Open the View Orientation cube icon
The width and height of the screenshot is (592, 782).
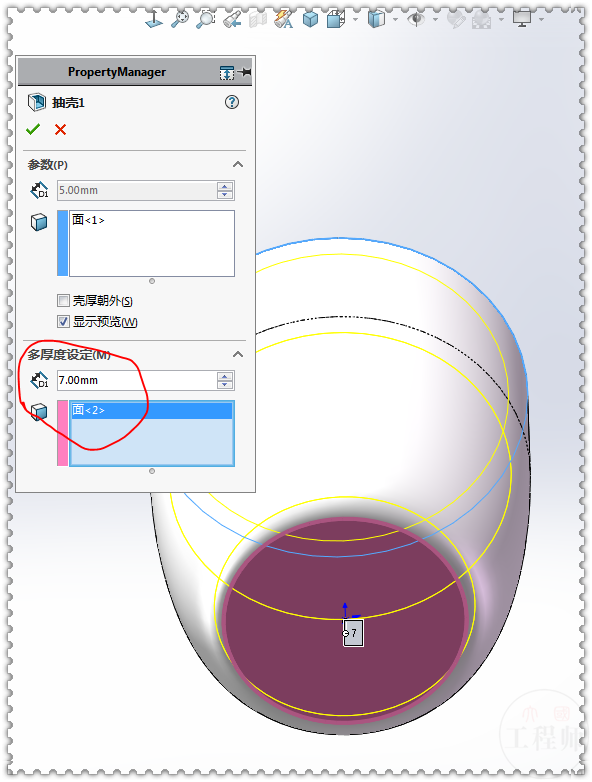(336, 19)
